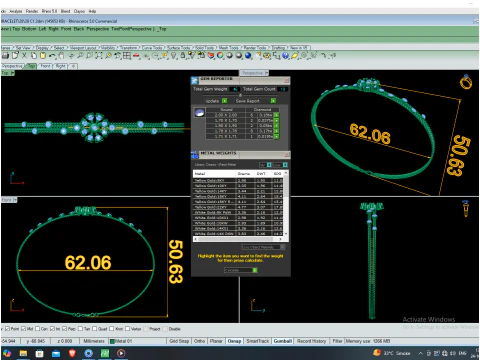
Task: Open File Explorer from taskbar
Action: click(x=23, y=353)
